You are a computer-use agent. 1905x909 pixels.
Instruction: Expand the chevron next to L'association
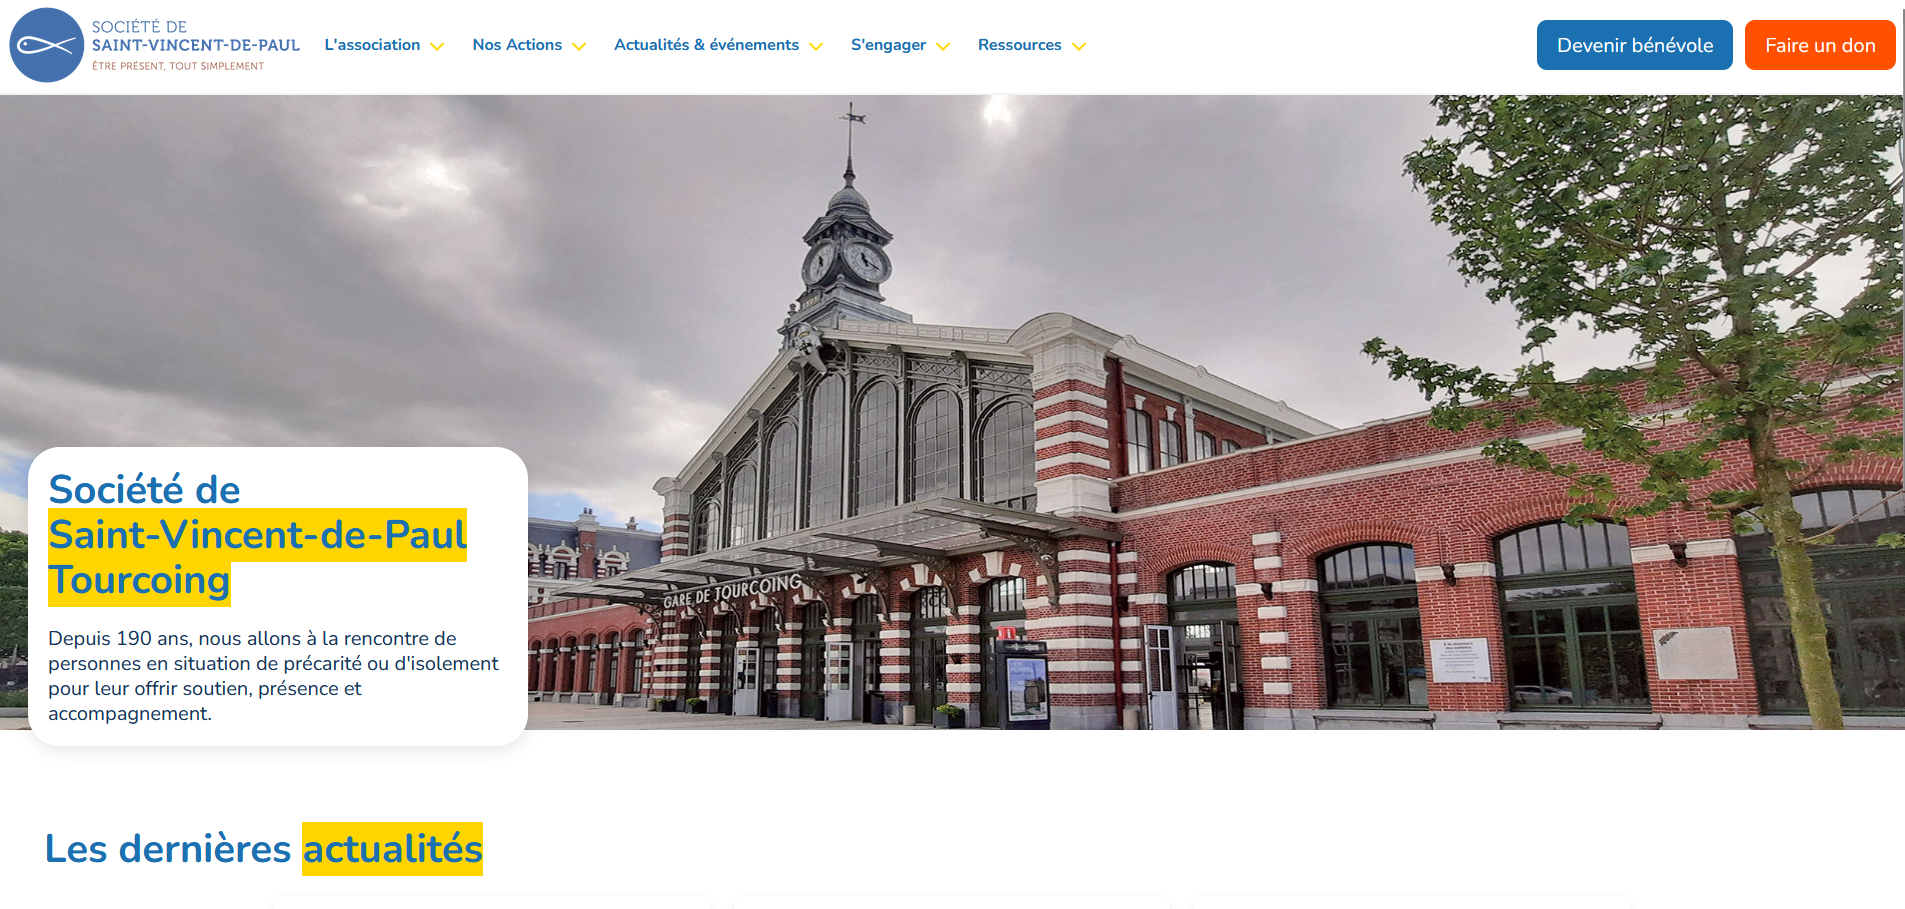[x=437, y=46]
